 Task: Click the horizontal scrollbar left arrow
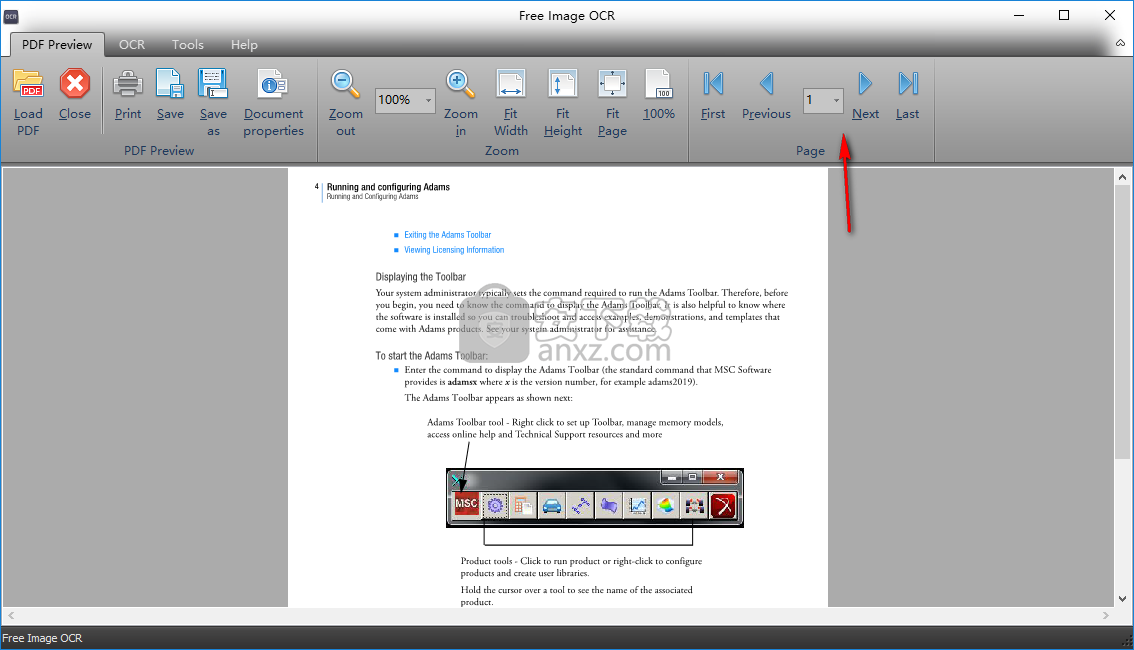[10, 615]
